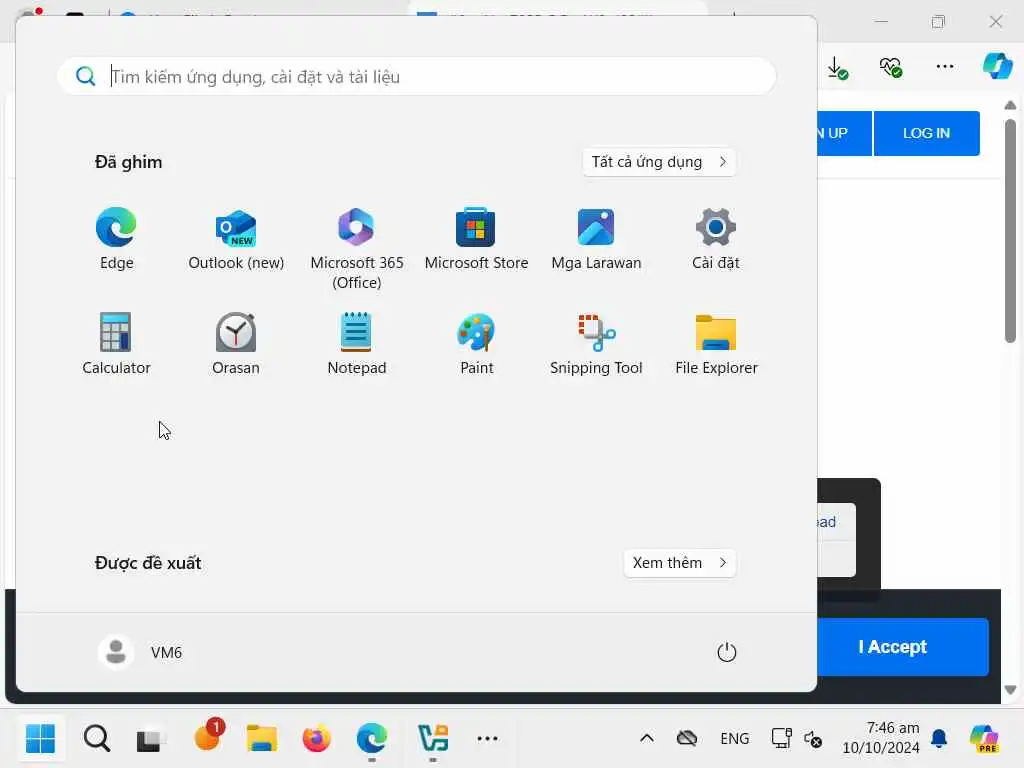Launch Snipping Tool
The height and width of the screenshot is (768, 1024).
[x=596, y=344]
